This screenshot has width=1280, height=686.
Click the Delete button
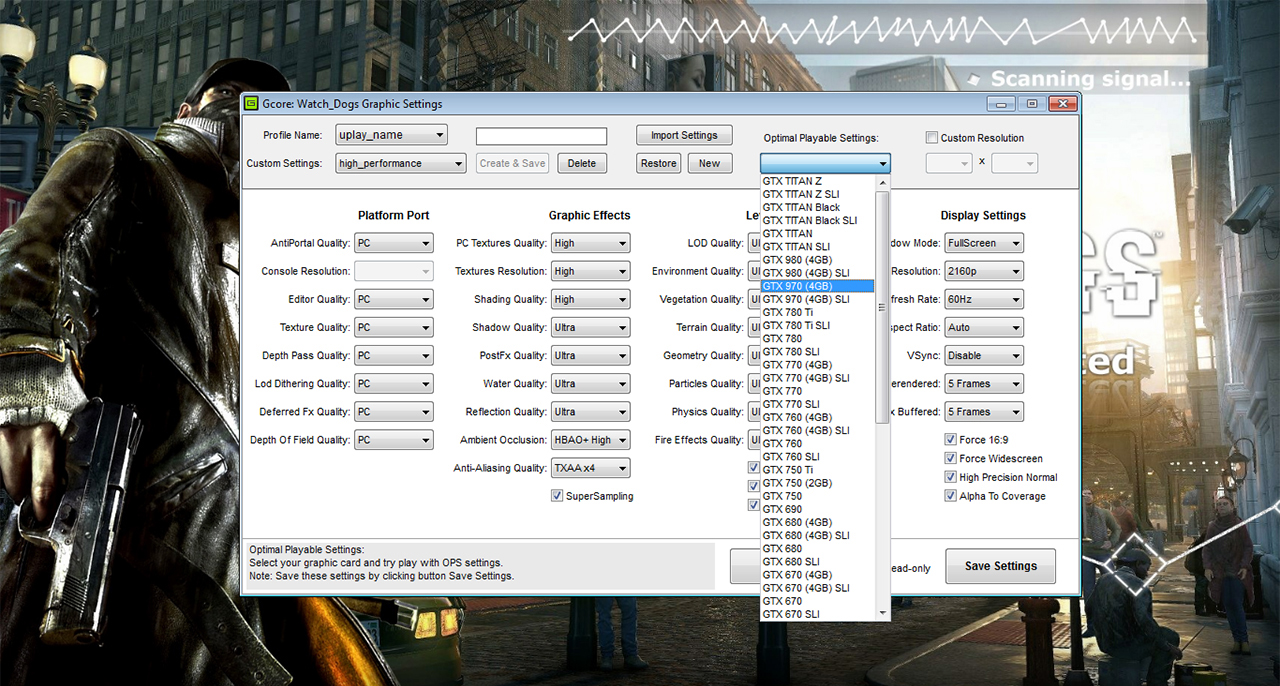(x=582, y=163)
